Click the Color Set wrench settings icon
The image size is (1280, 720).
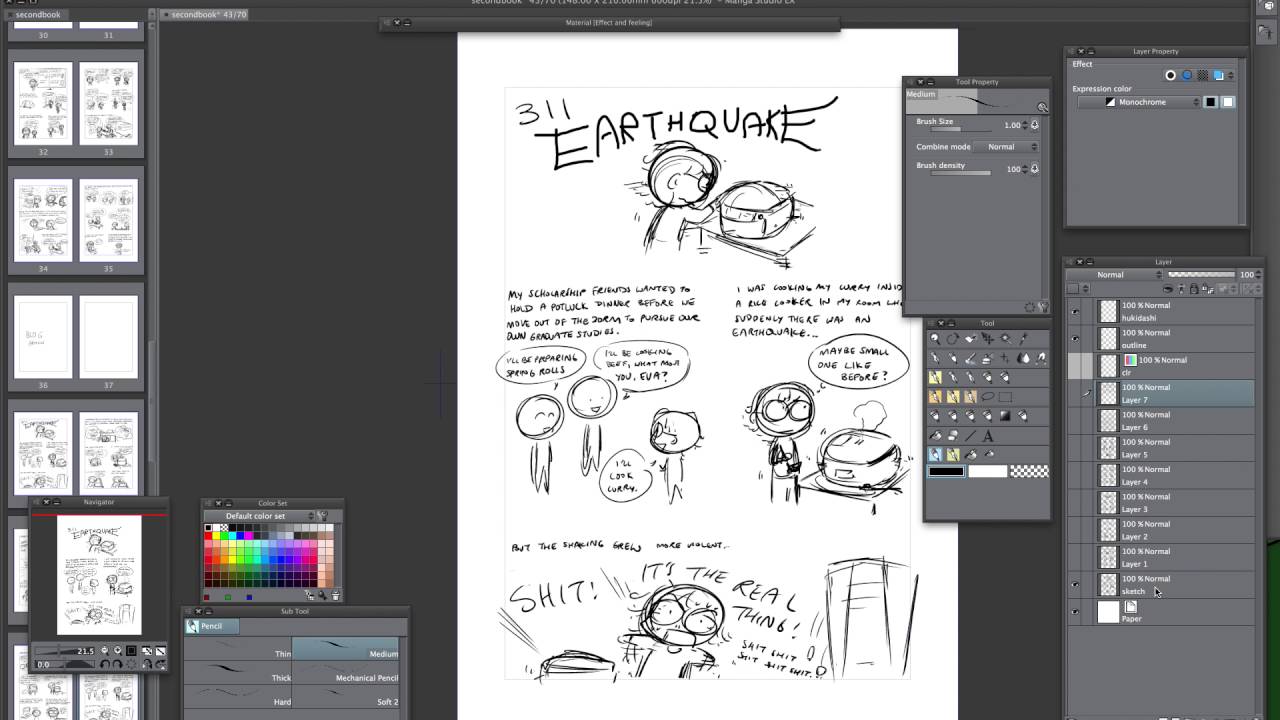(322, 516)
